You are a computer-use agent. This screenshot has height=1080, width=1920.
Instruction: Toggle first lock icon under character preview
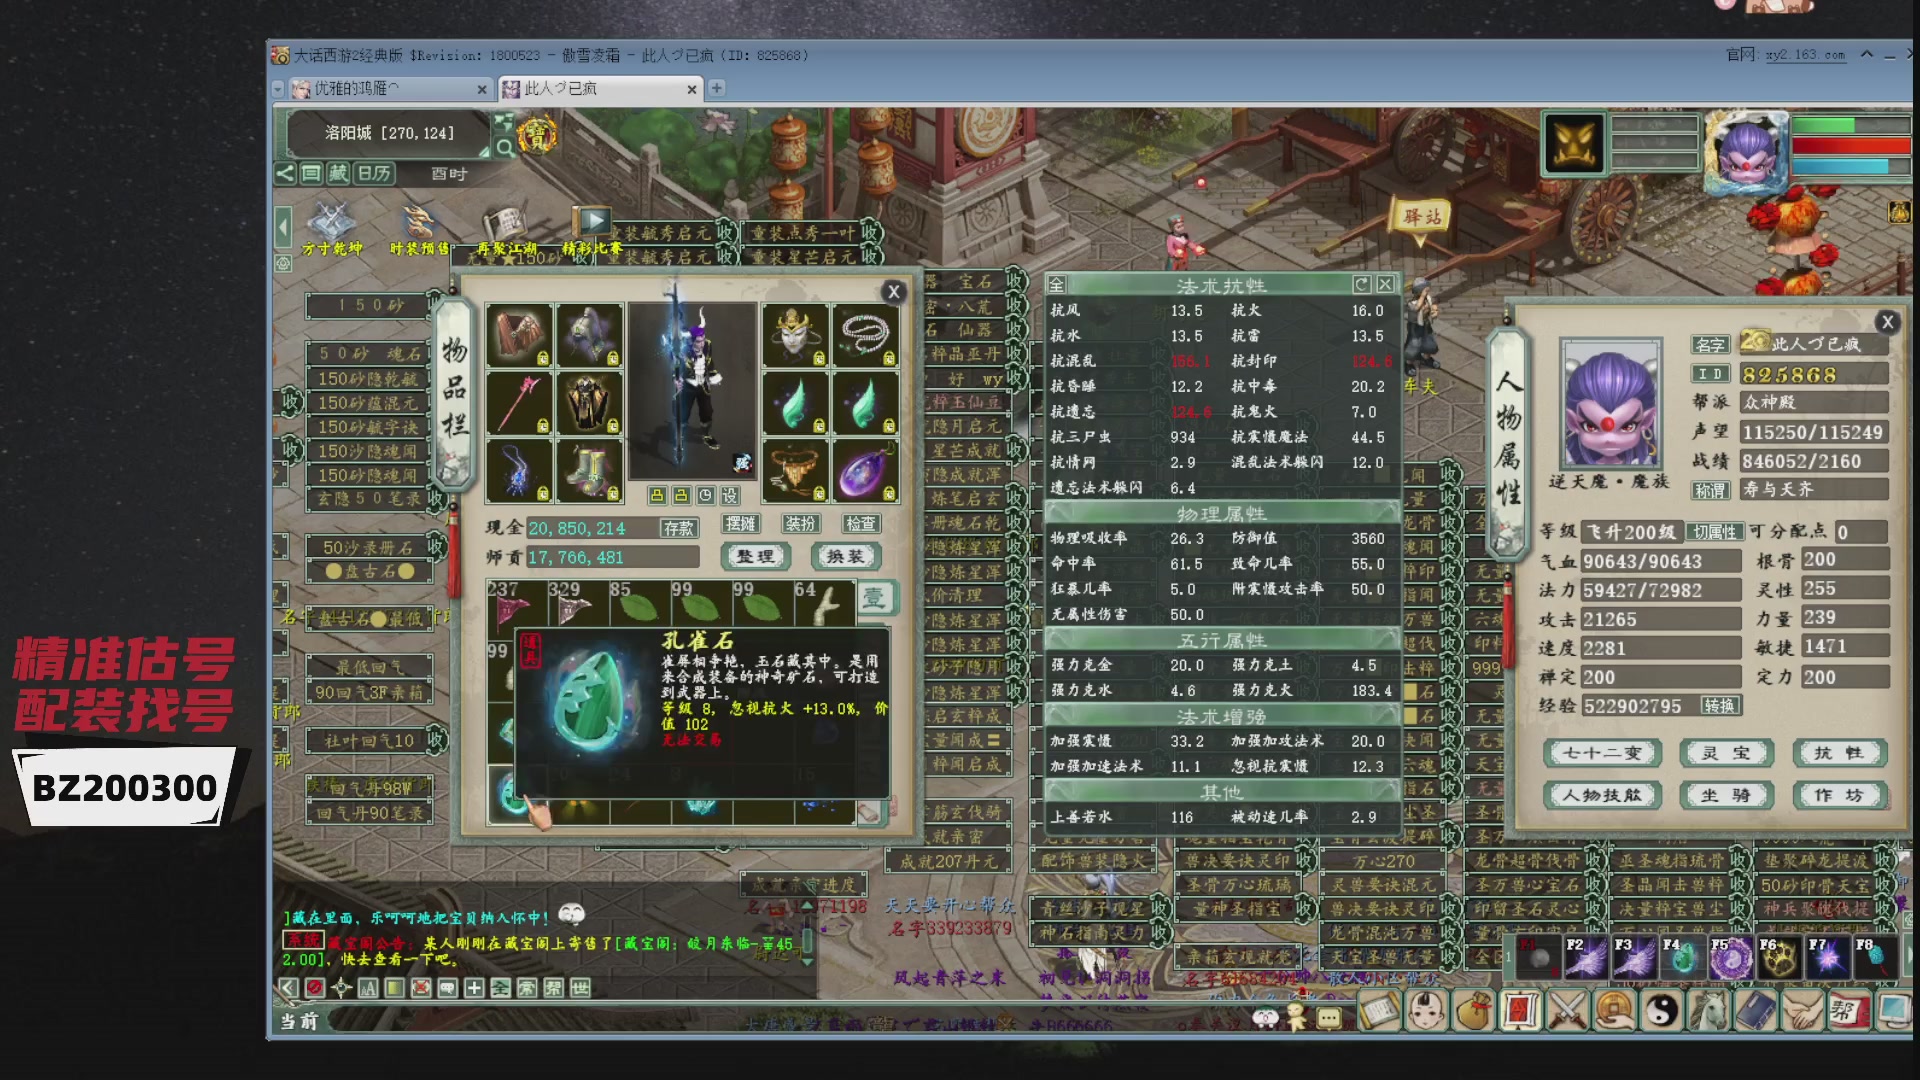pyautogui.click(x=657, y=495)
